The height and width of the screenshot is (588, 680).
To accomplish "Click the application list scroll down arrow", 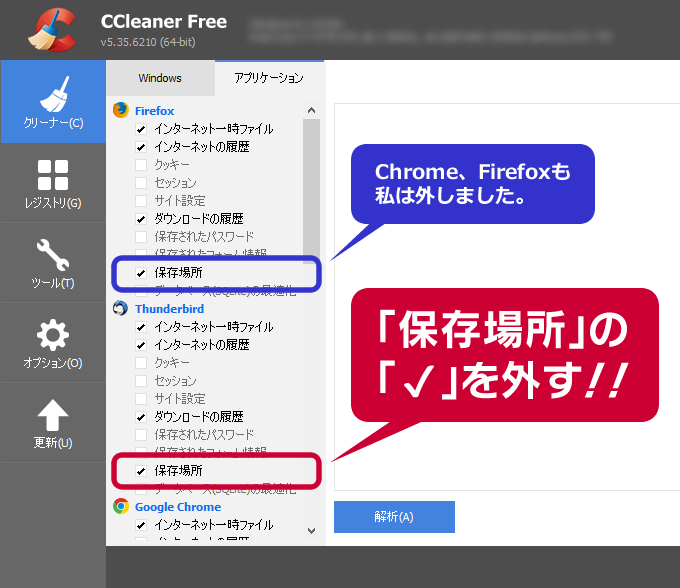I will pyautogui.click(x=311, y=531).
